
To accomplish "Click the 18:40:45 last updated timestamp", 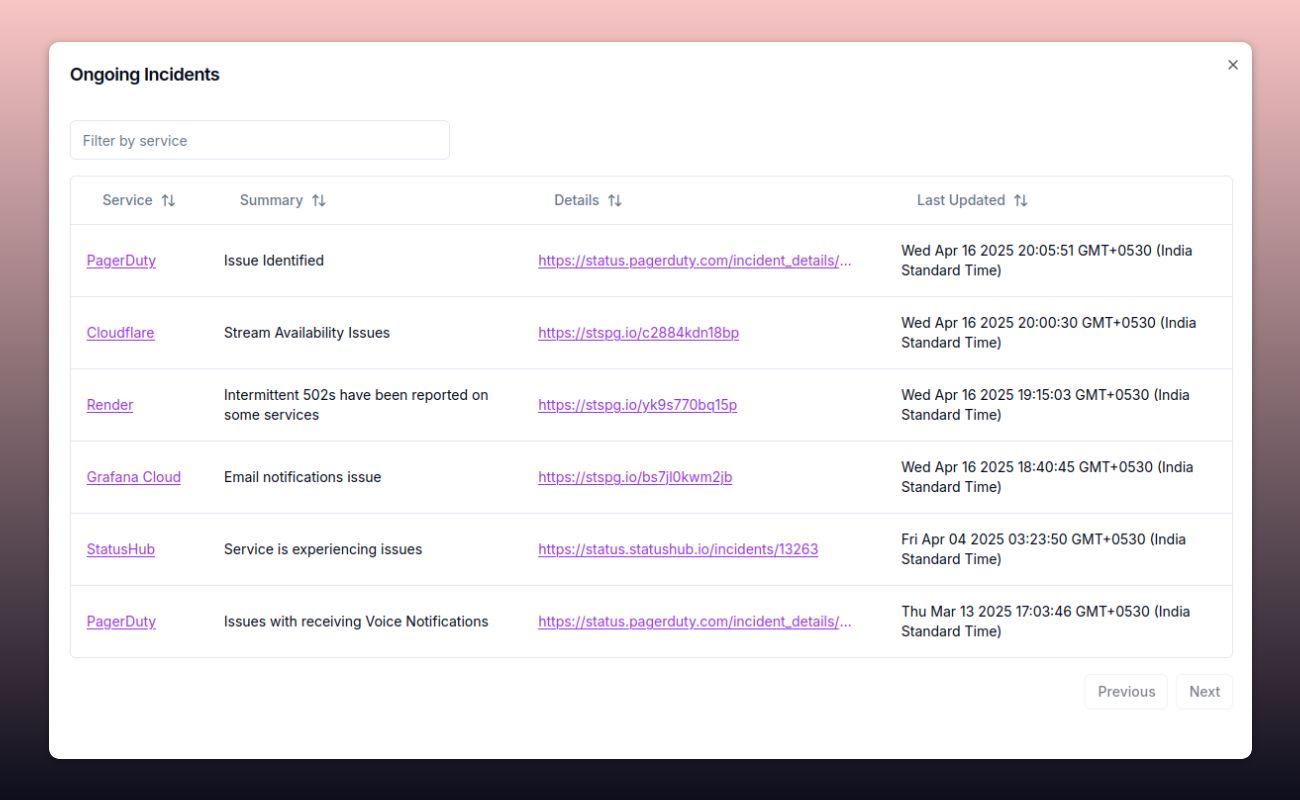I will (1047, 477).
